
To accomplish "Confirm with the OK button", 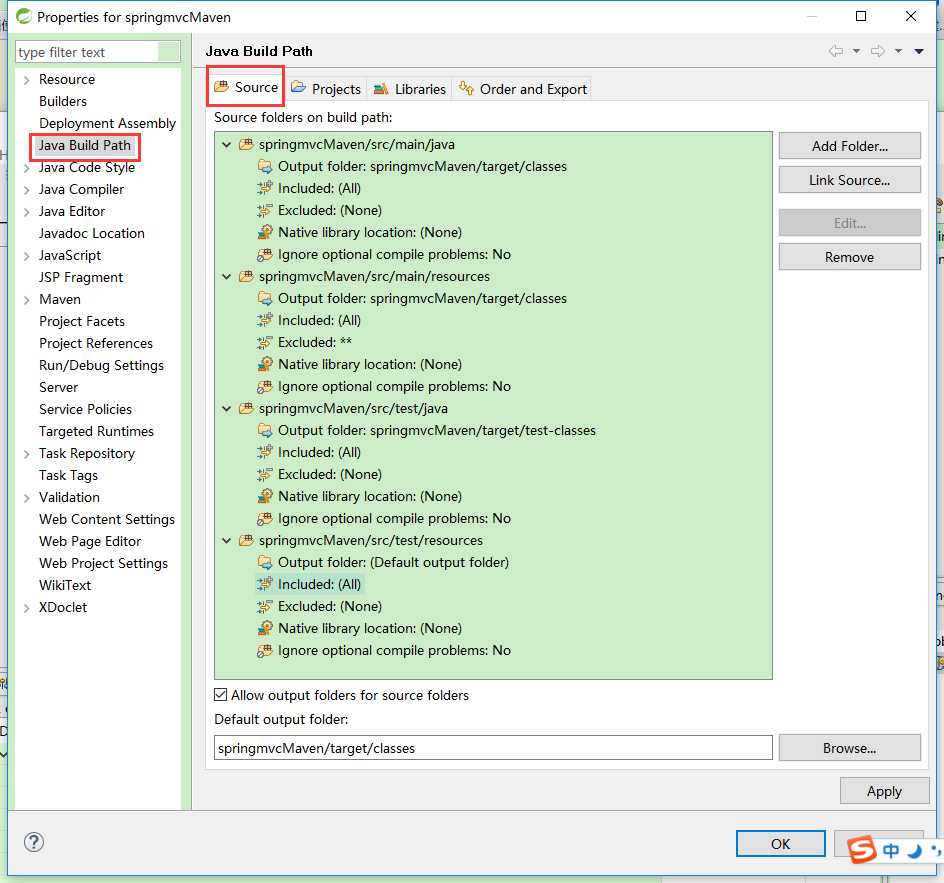I will [780, 843].
